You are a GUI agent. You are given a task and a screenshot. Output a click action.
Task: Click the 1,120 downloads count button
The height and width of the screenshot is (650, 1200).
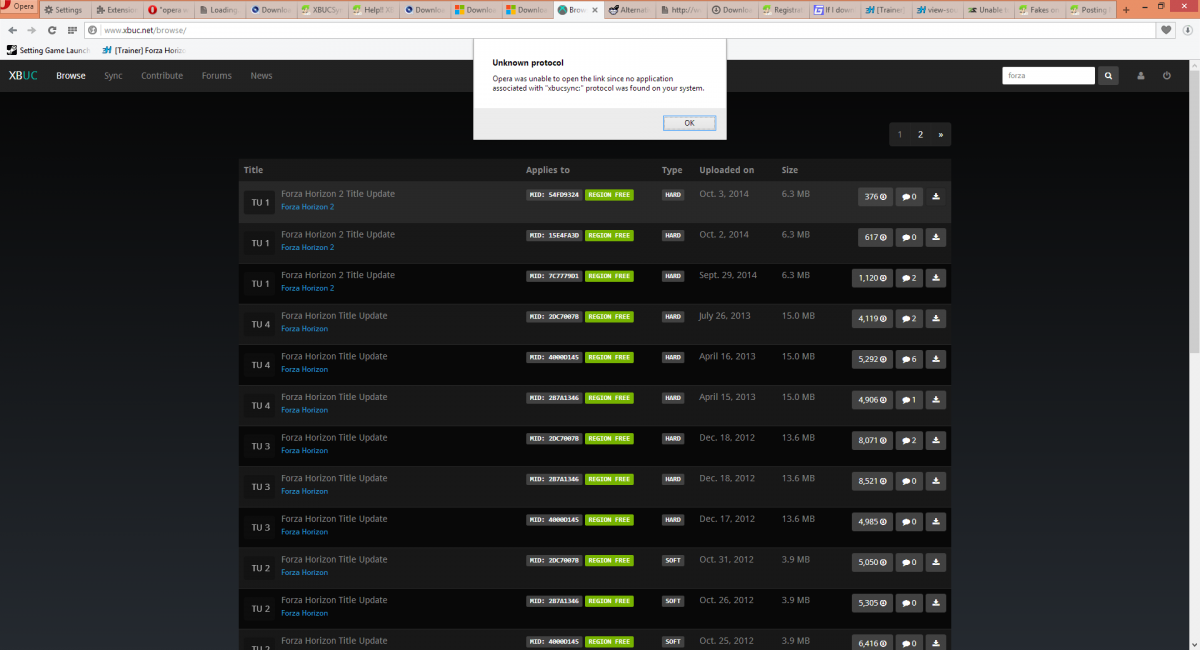871,278
